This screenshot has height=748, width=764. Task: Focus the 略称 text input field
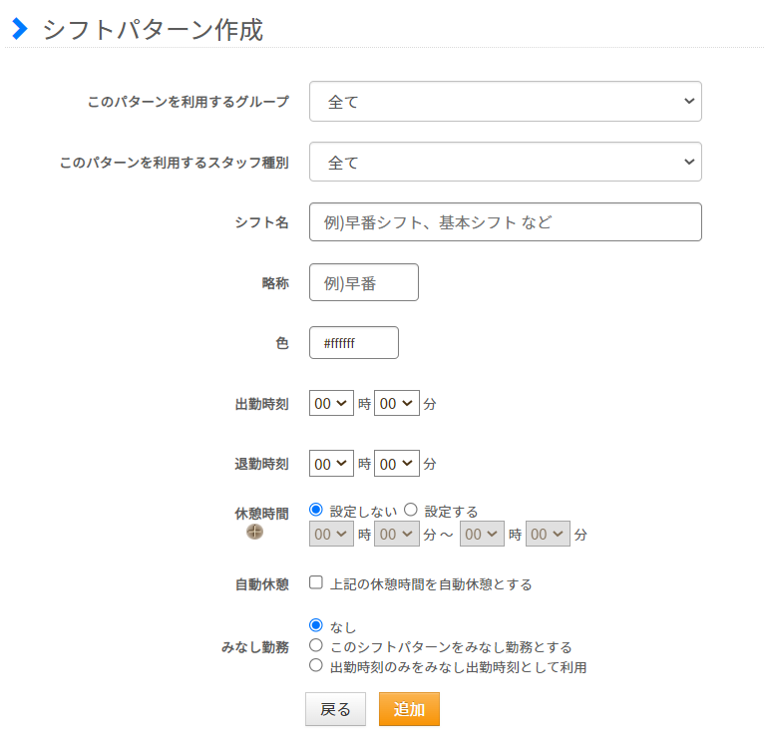pos(363,282)
